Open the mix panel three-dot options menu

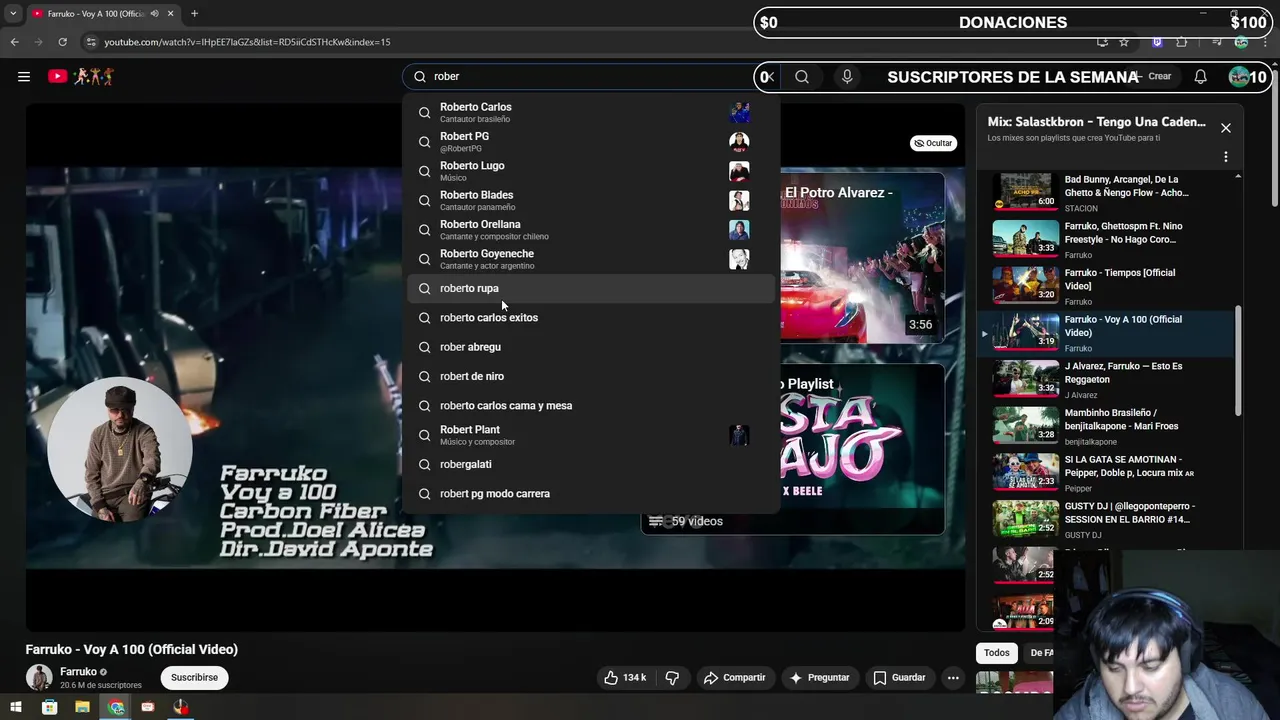point(1225,157)
